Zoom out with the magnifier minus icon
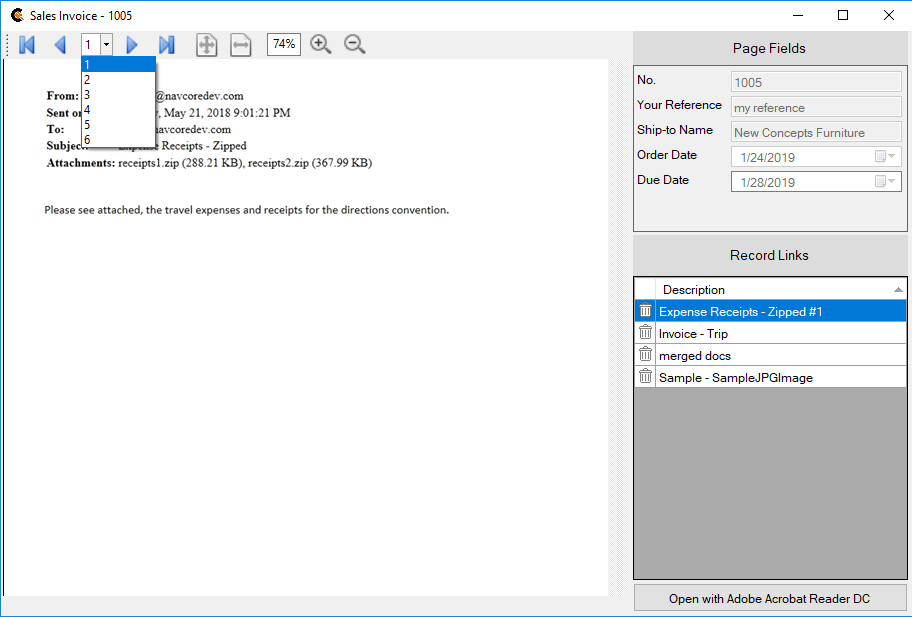This screenshot has height=617, width=912. [x=354, y=44]
